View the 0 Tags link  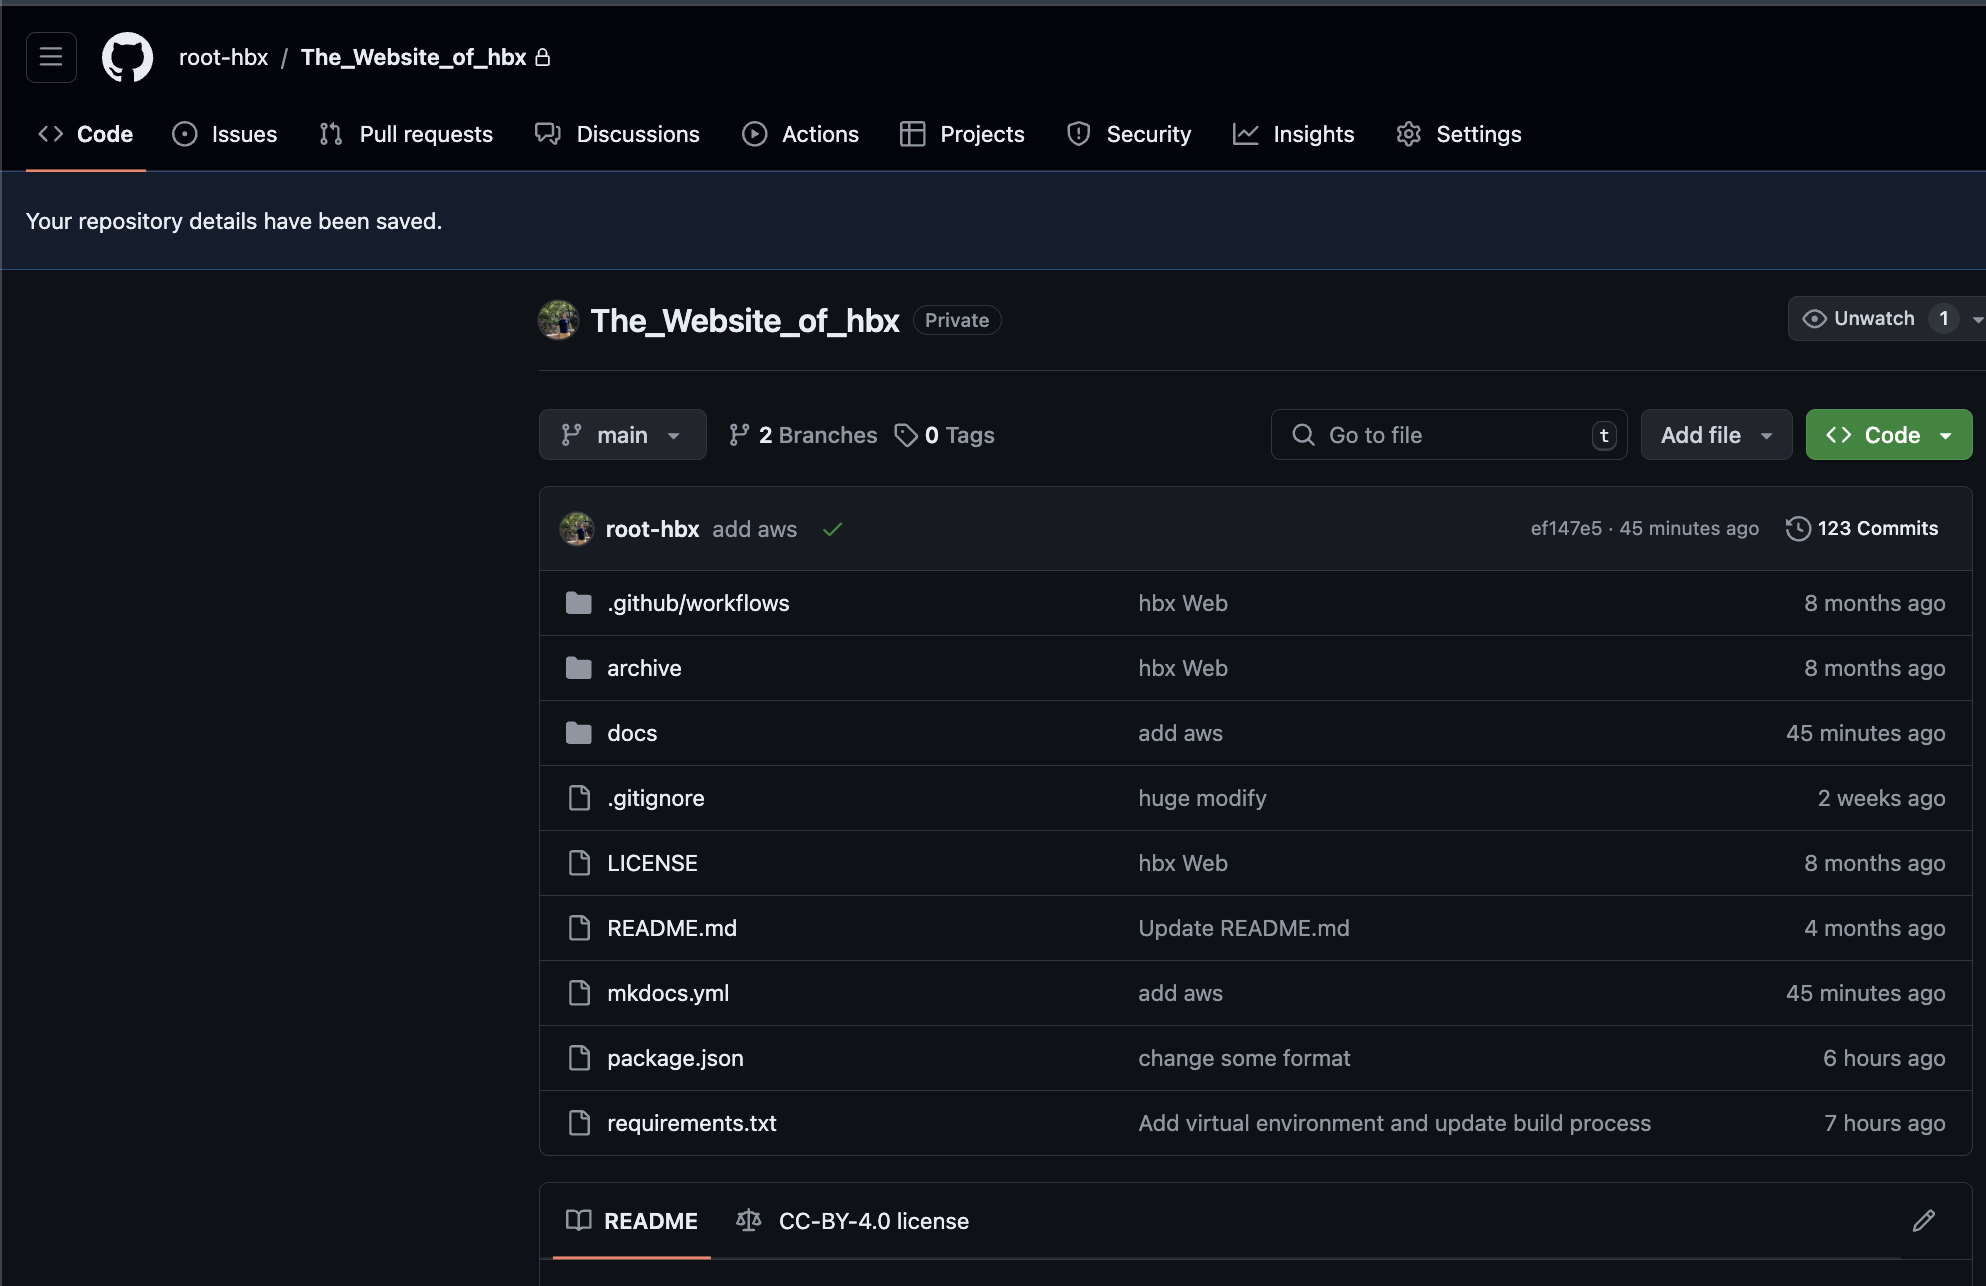[x=944, y=435]
